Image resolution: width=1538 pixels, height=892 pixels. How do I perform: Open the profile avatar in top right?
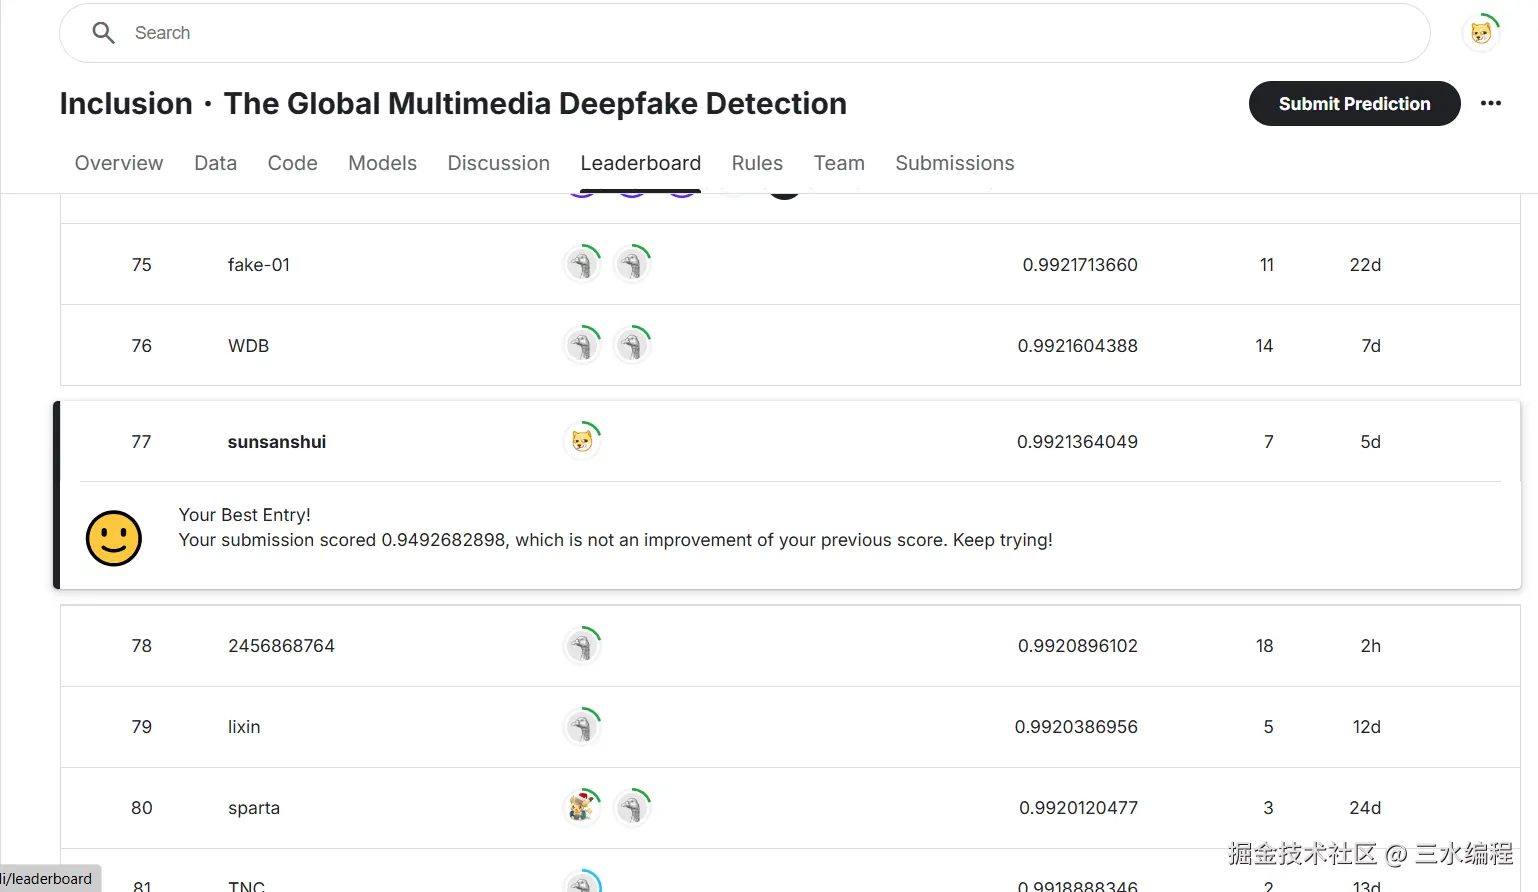click(1481, 33)
